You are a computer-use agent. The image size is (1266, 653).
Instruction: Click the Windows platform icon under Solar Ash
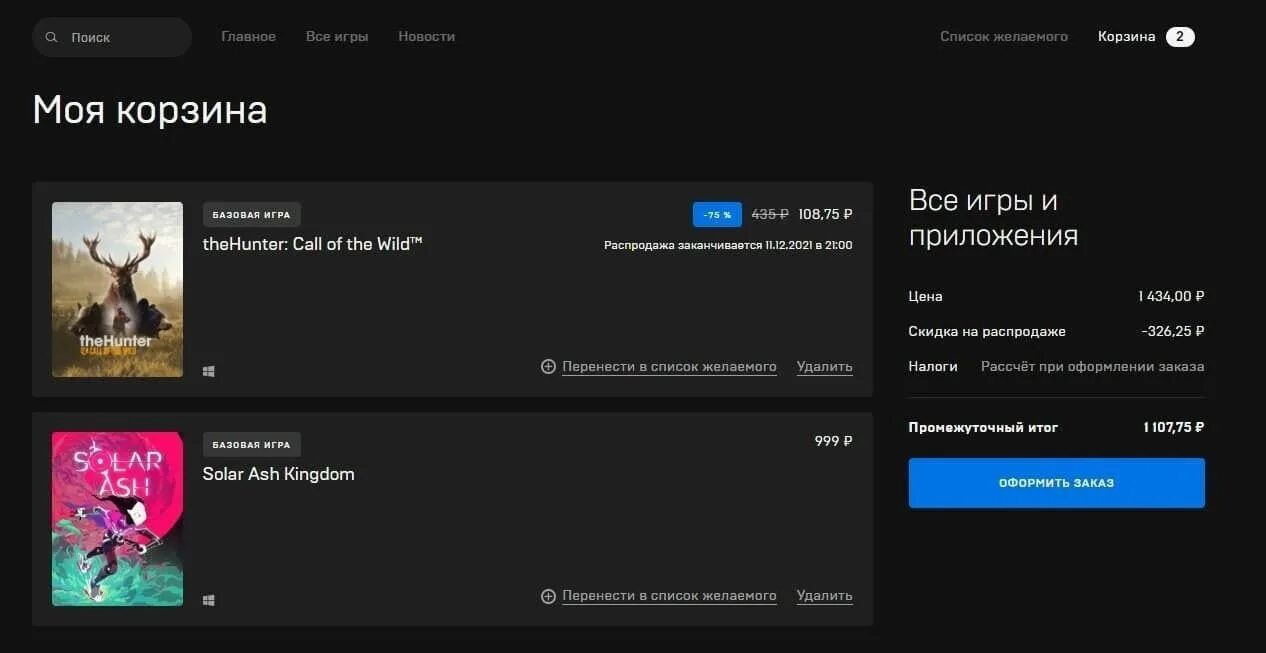point(209,600)
